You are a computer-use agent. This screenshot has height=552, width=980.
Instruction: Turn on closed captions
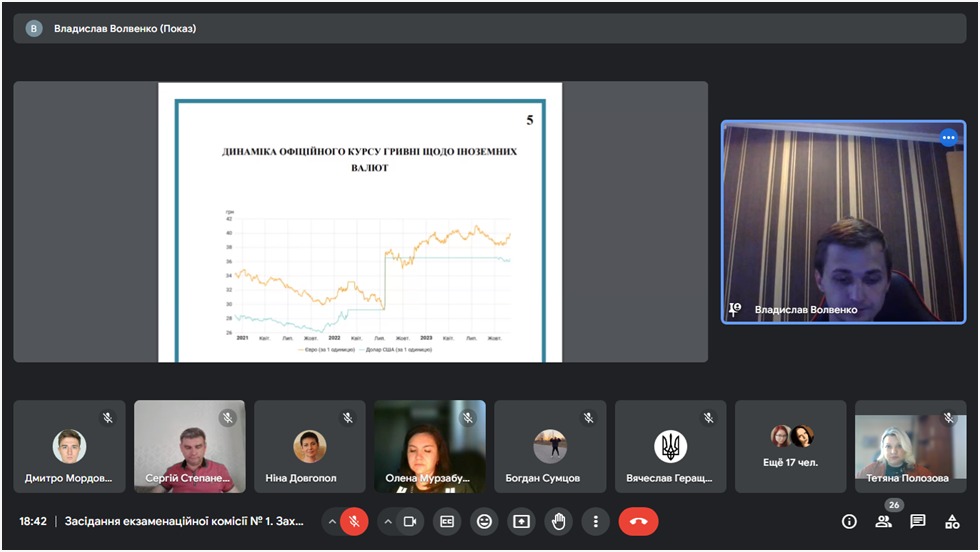[x=447, y=521]
